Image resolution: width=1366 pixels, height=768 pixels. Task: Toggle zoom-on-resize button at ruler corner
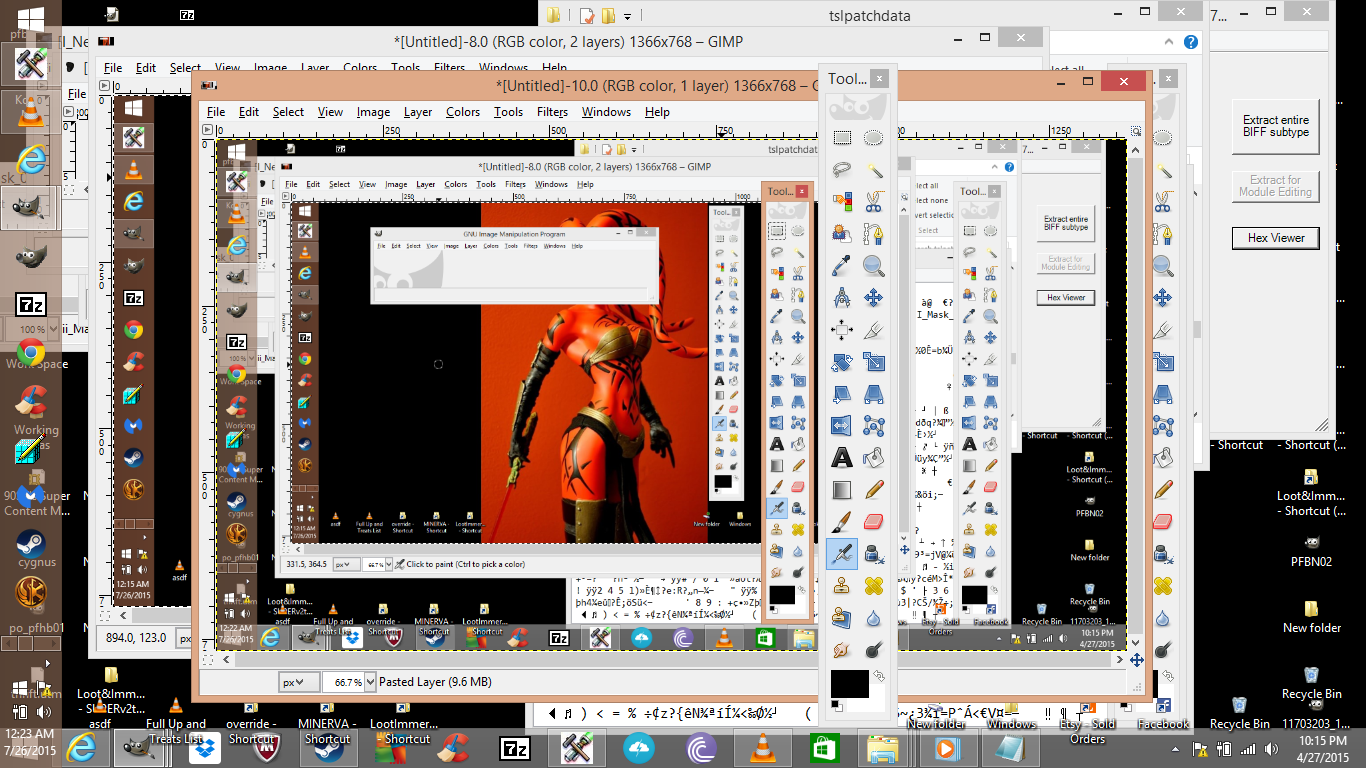pos(1136,131)
